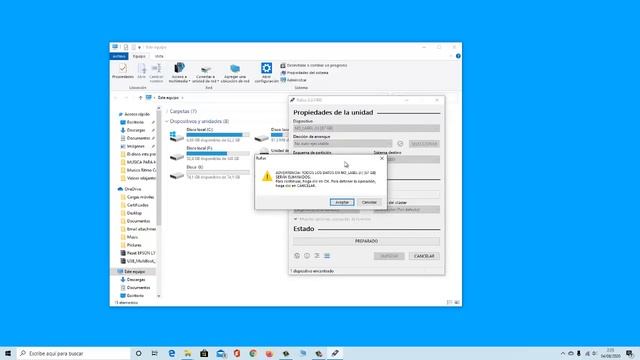Viewport: 640px width, 360px height.
Task: Click Propiedades del sistema in ribbon
Action: [x=304, y=73]
